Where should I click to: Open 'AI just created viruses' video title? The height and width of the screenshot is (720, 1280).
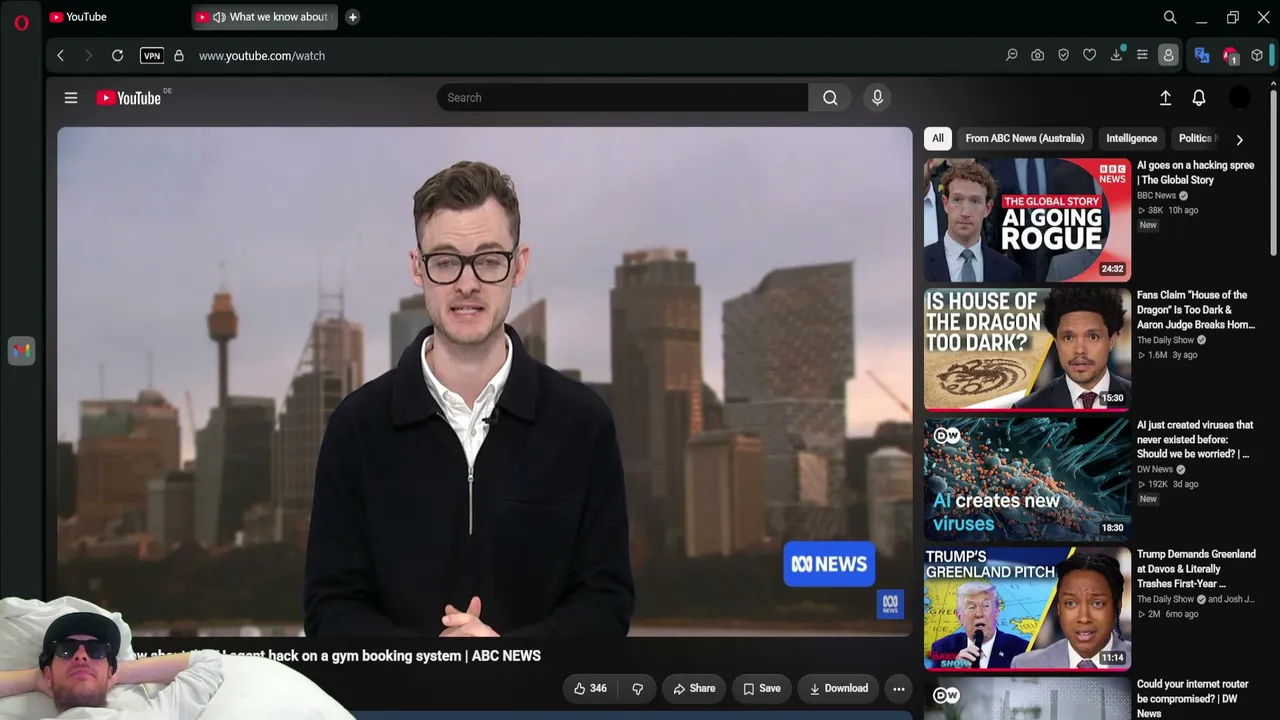pos(1195,440)
